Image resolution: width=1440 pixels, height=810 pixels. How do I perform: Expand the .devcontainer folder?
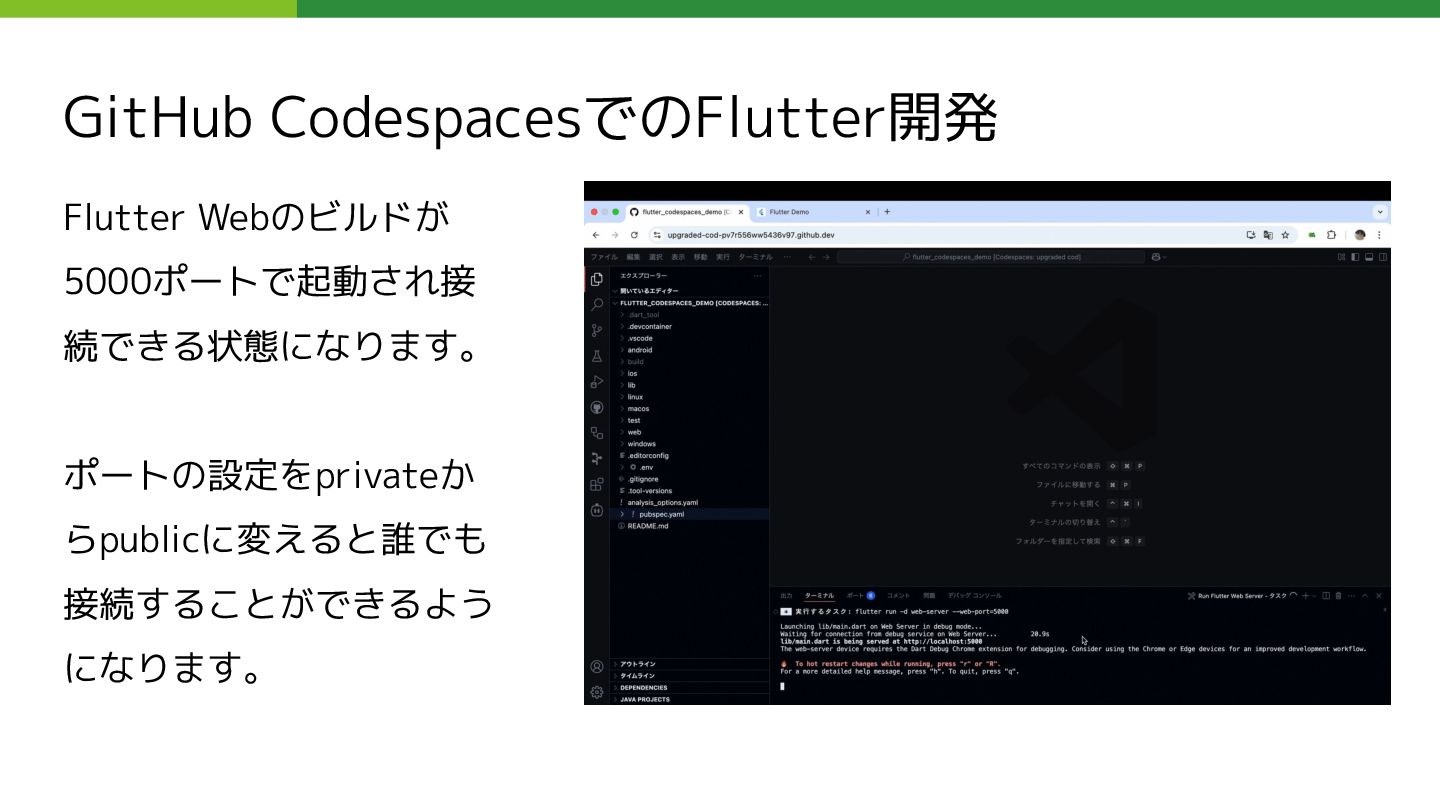pyautogui.click(x=690, y=326)
